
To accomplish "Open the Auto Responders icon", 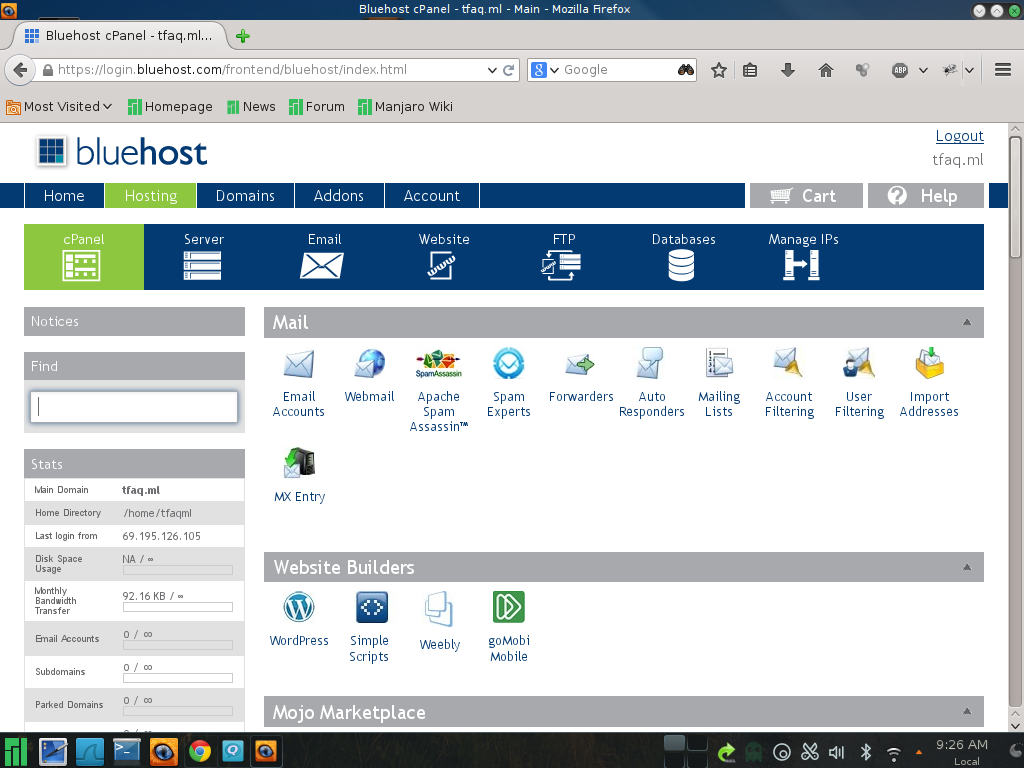I will (651, 365).
